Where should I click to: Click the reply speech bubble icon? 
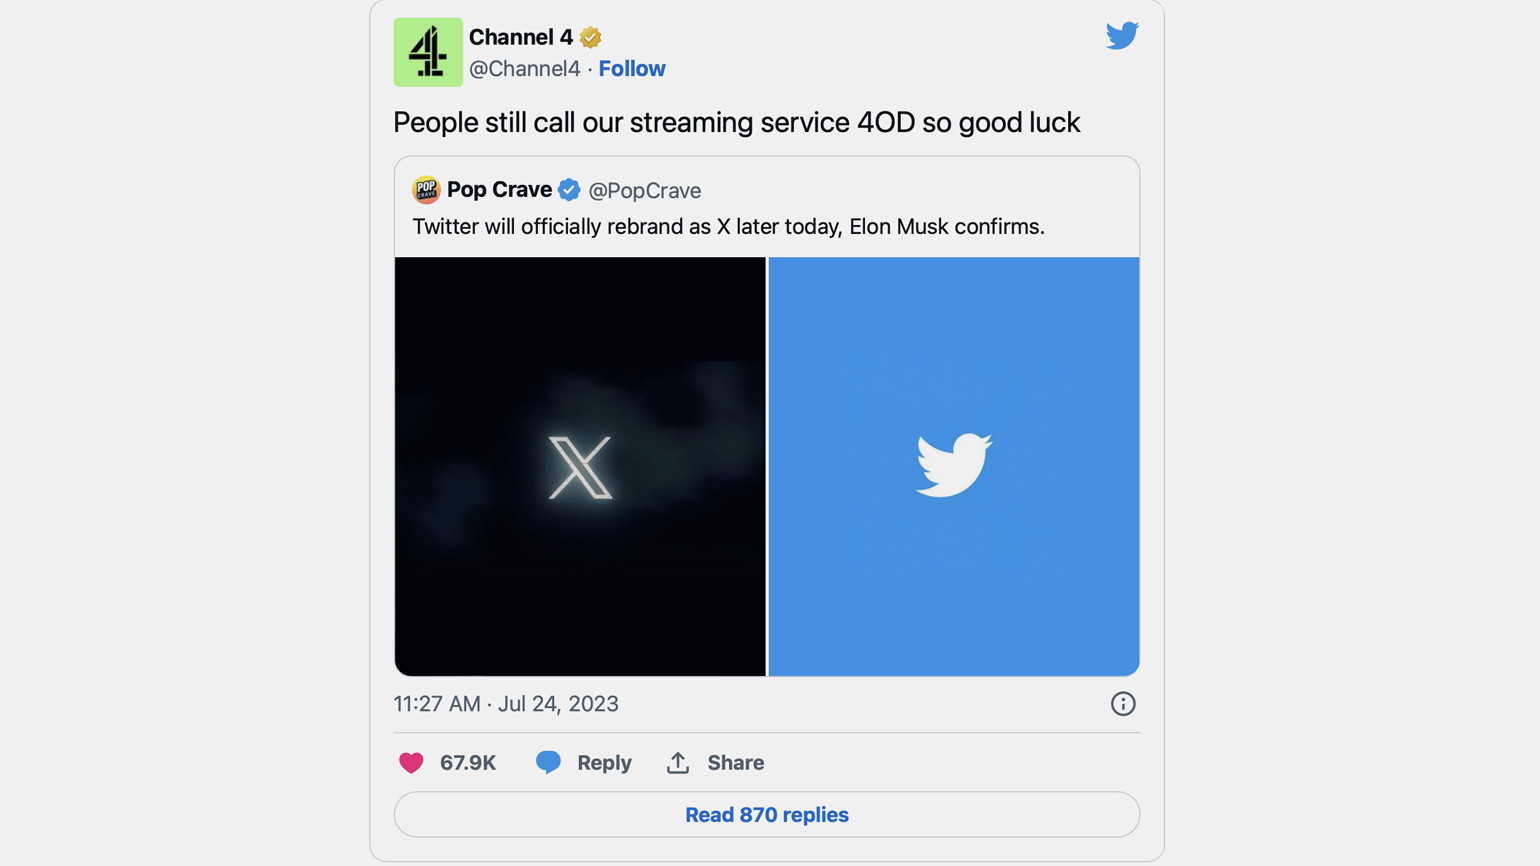[548, 762]
